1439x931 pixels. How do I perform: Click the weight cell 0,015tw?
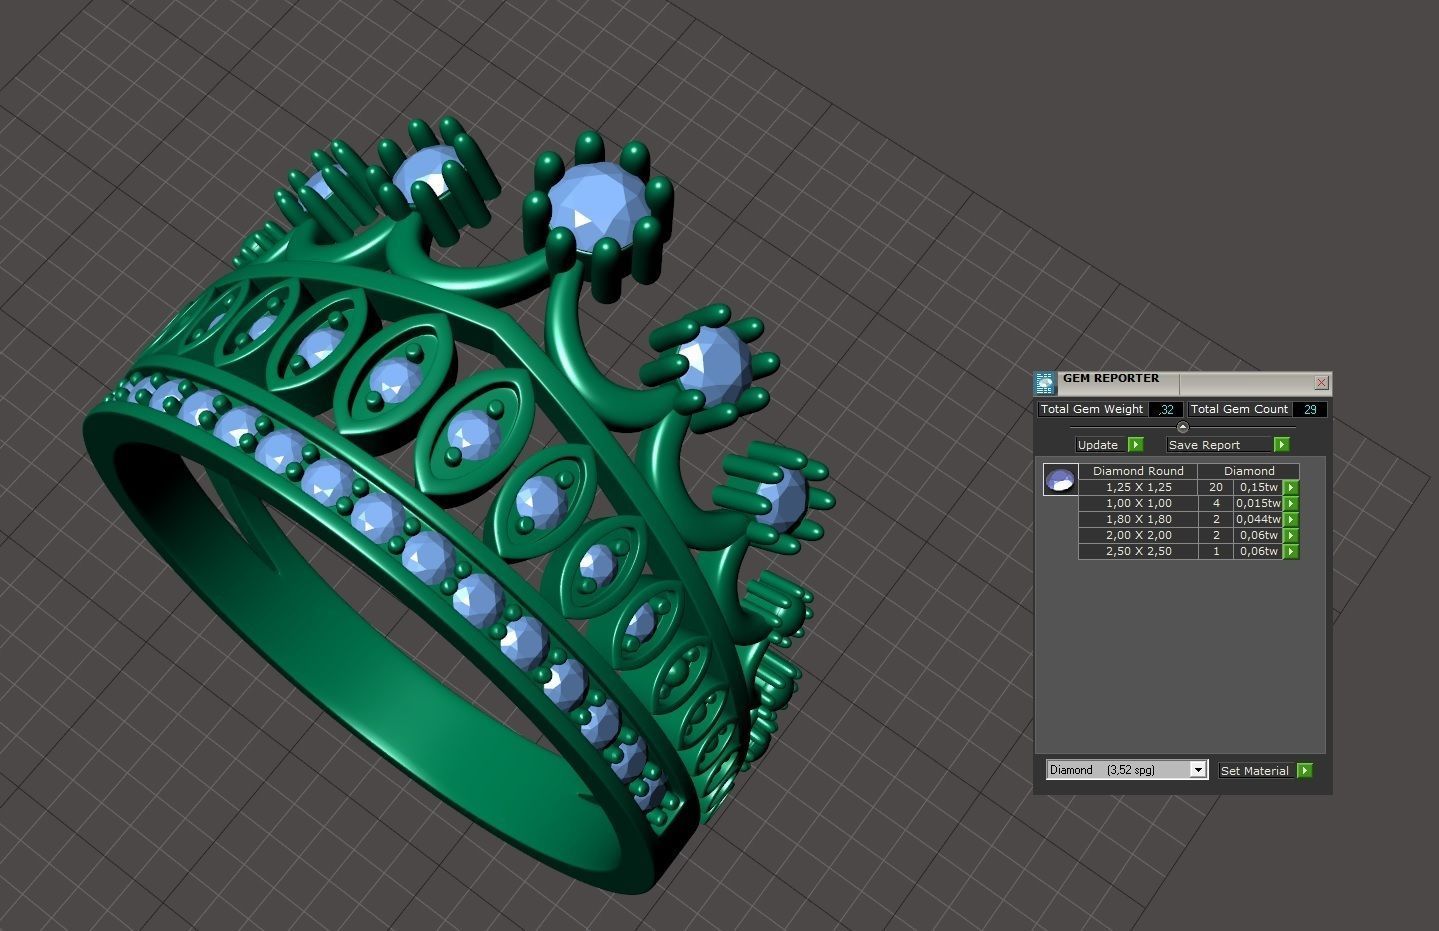point(1259,504)
